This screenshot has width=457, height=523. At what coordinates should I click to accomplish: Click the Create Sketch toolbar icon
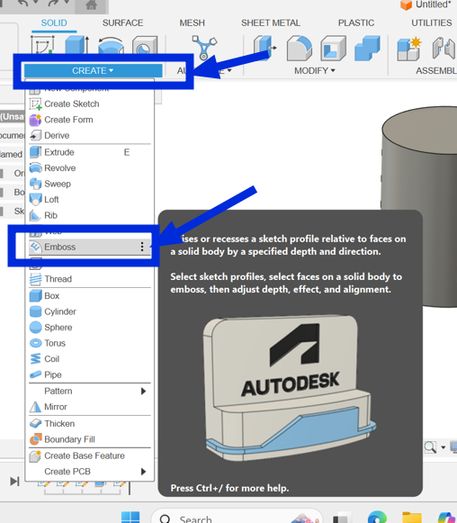[x=42, y=45]
